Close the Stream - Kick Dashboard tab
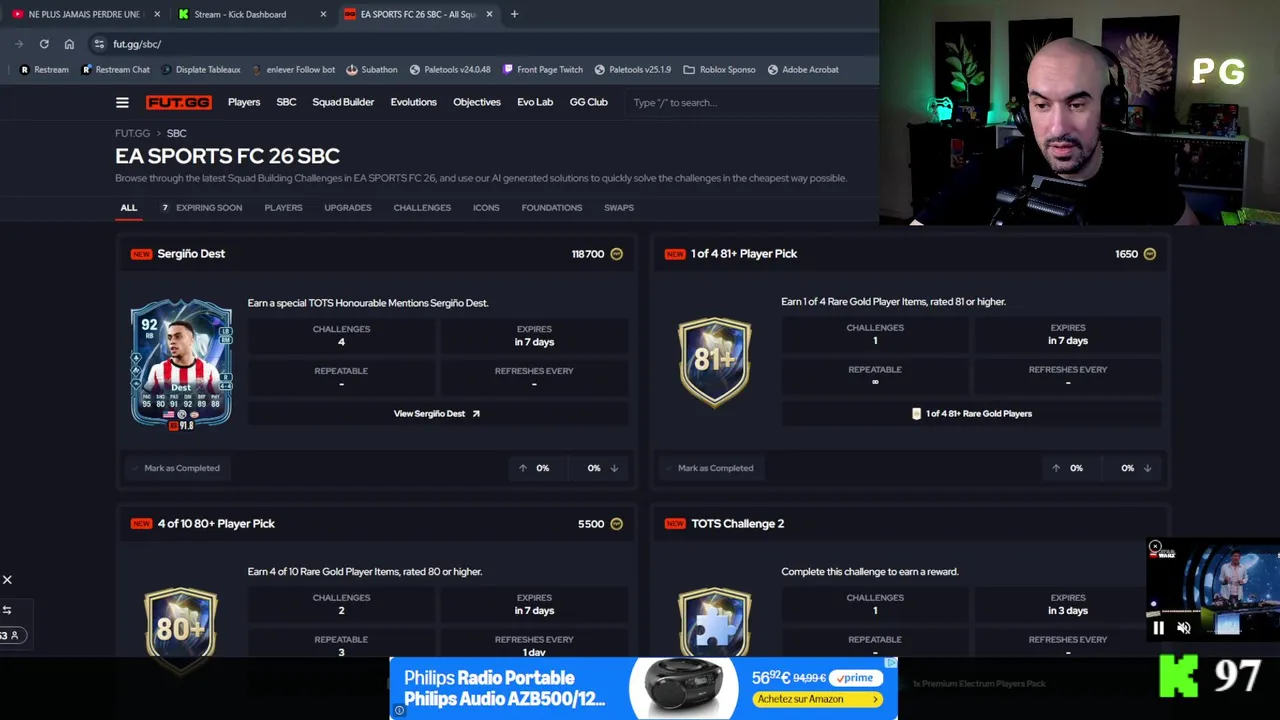 point(323,14)
